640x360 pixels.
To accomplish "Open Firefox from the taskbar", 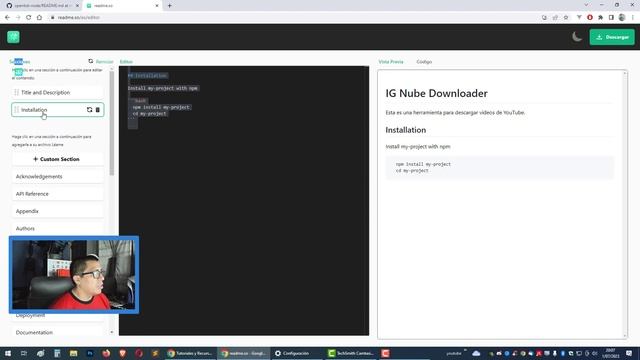I will (x=106, y=353).
